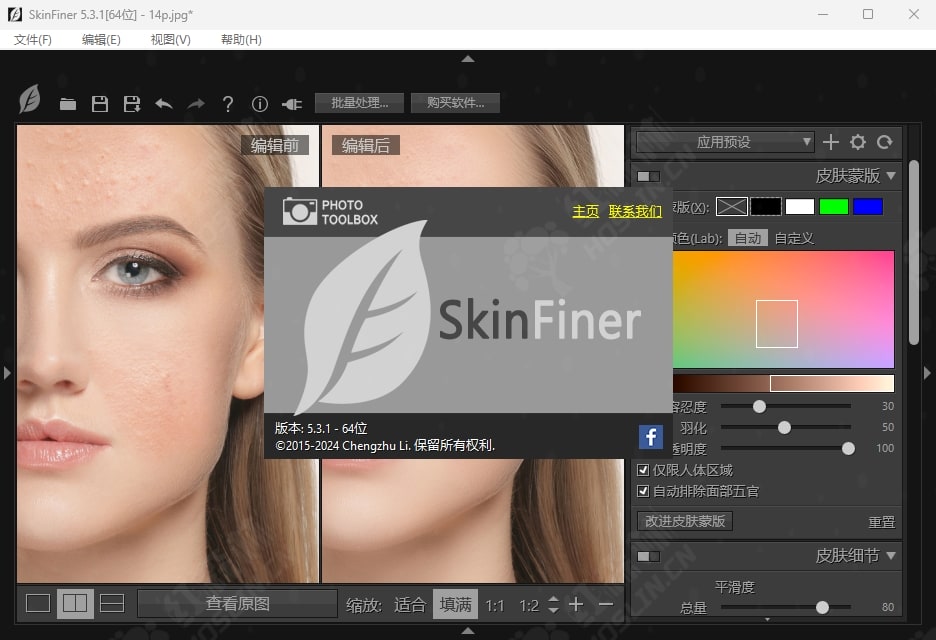
Task: Set zoom to 1:2
Action: pos(529,606)
